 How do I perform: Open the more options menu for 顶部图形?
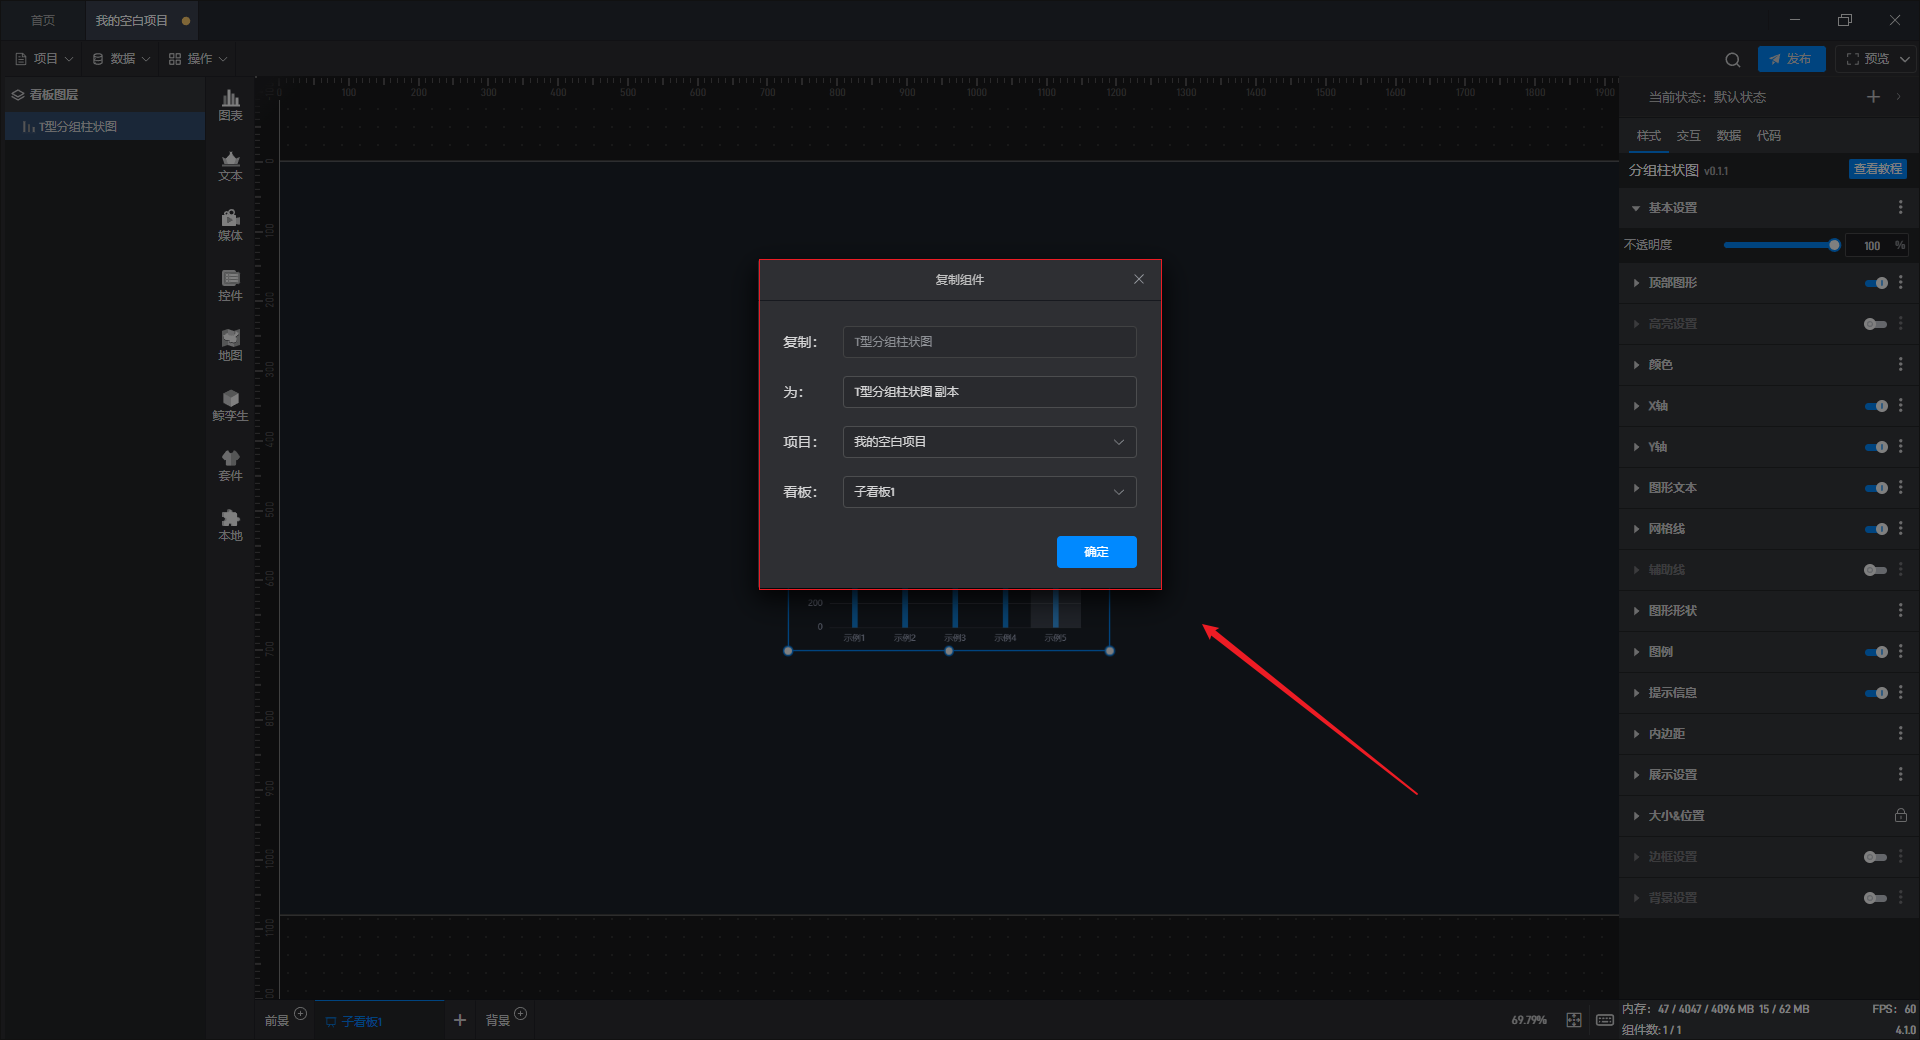pyautogui.click(x=1900, y=283)
